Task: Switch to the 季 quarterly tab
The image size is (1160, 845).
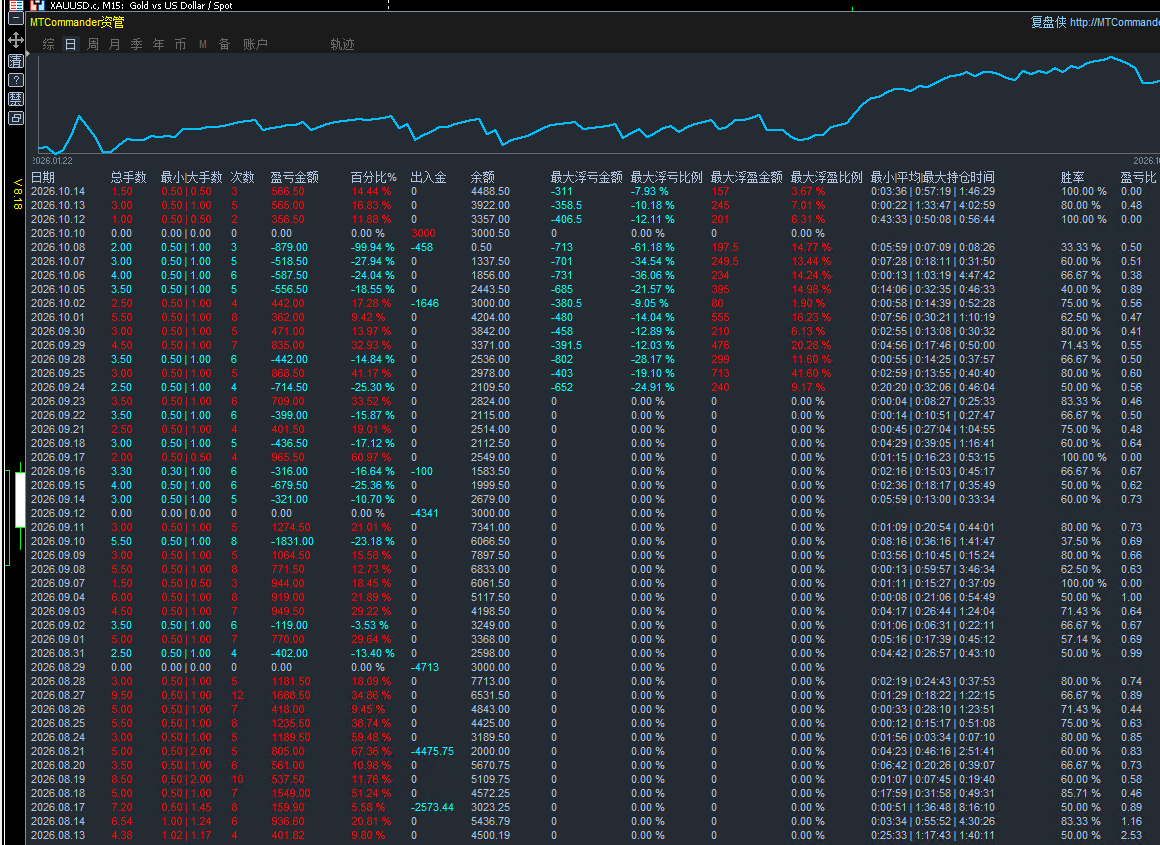Action: 136,44
